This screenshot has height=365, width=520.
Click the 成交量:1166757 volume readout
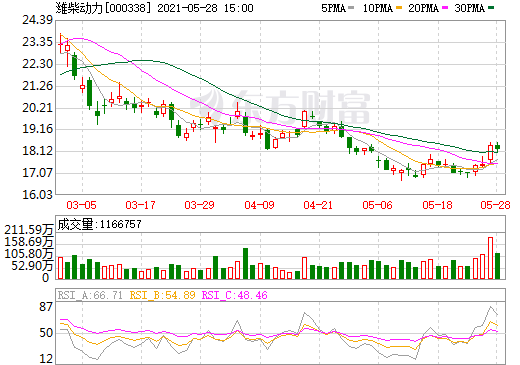(x=99, y=224)
